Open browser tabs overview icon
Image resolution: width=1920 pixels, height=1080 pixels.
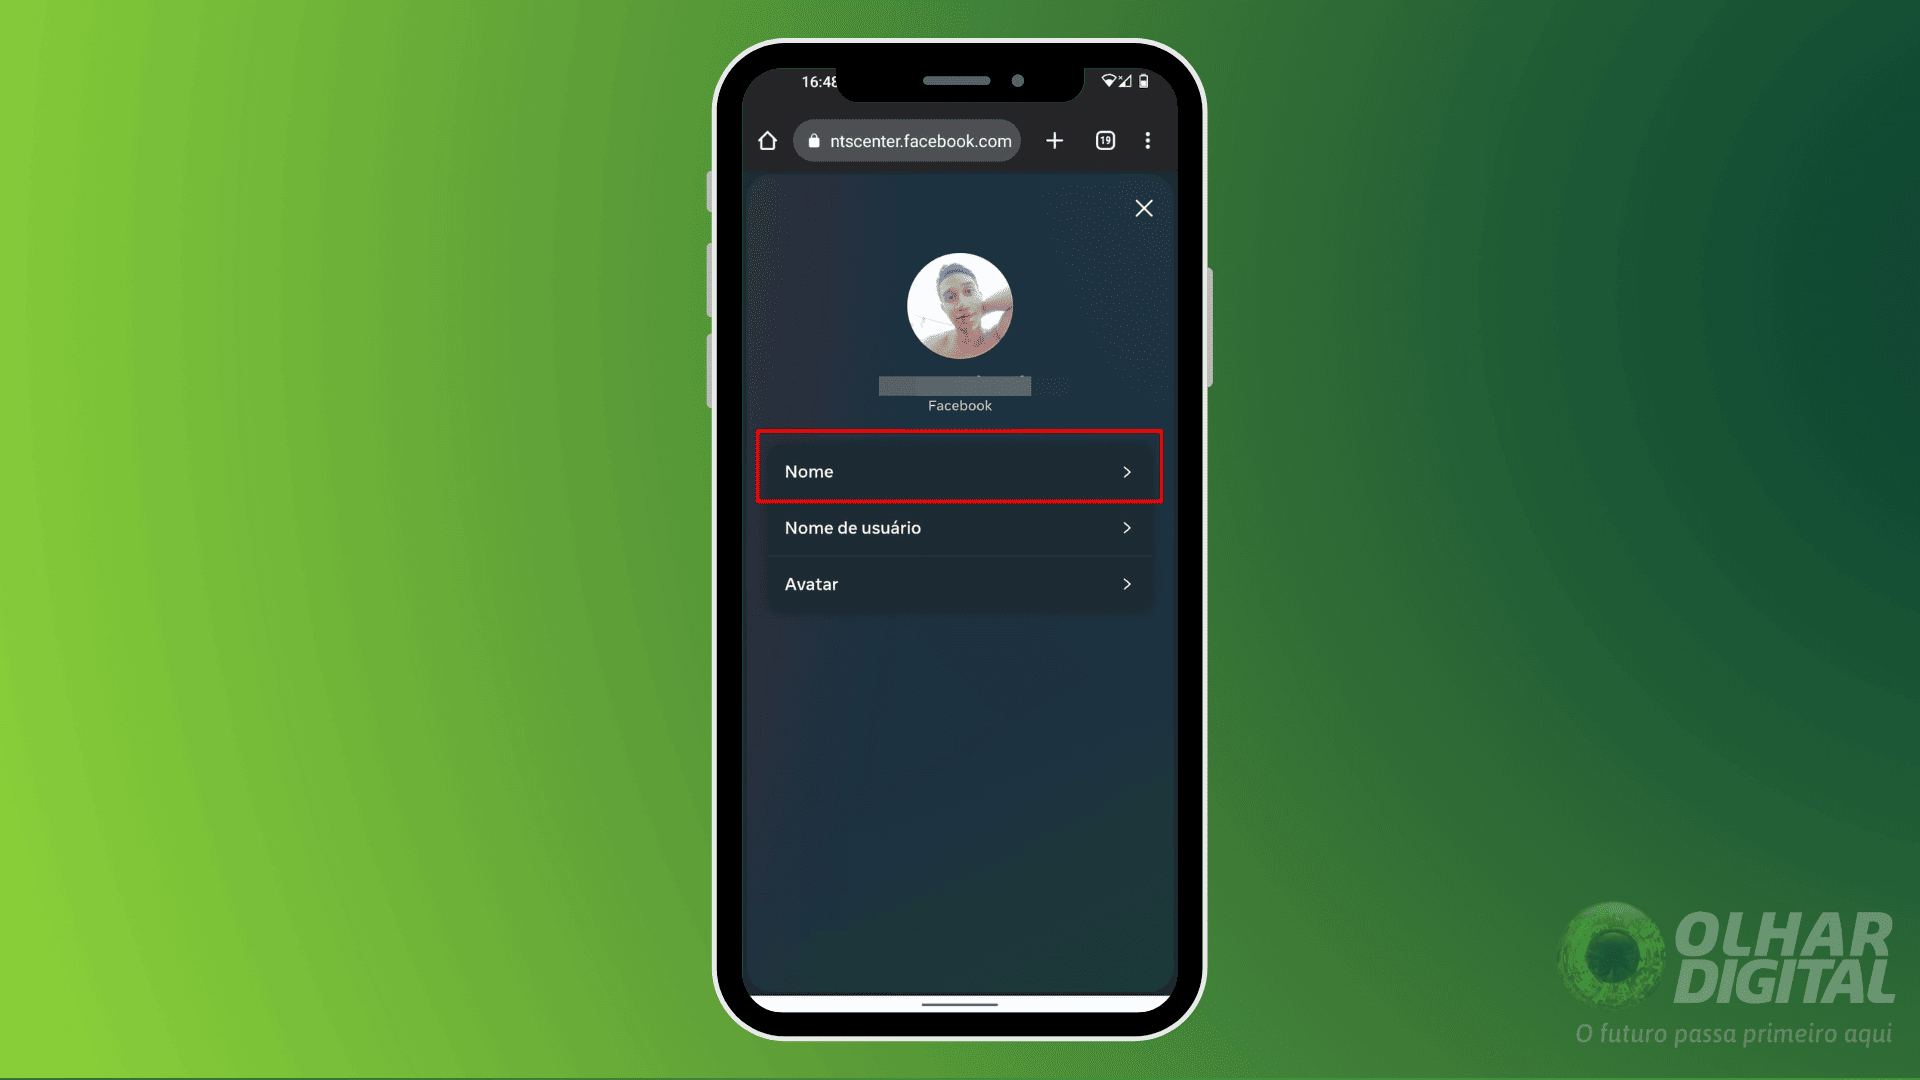click(x=1105, y=141)
